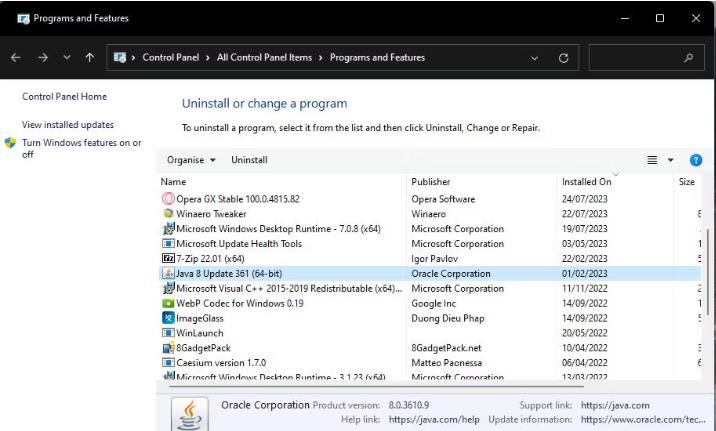
Task: Click the large Java icon in details pane
Action: [x=190, y=415]
